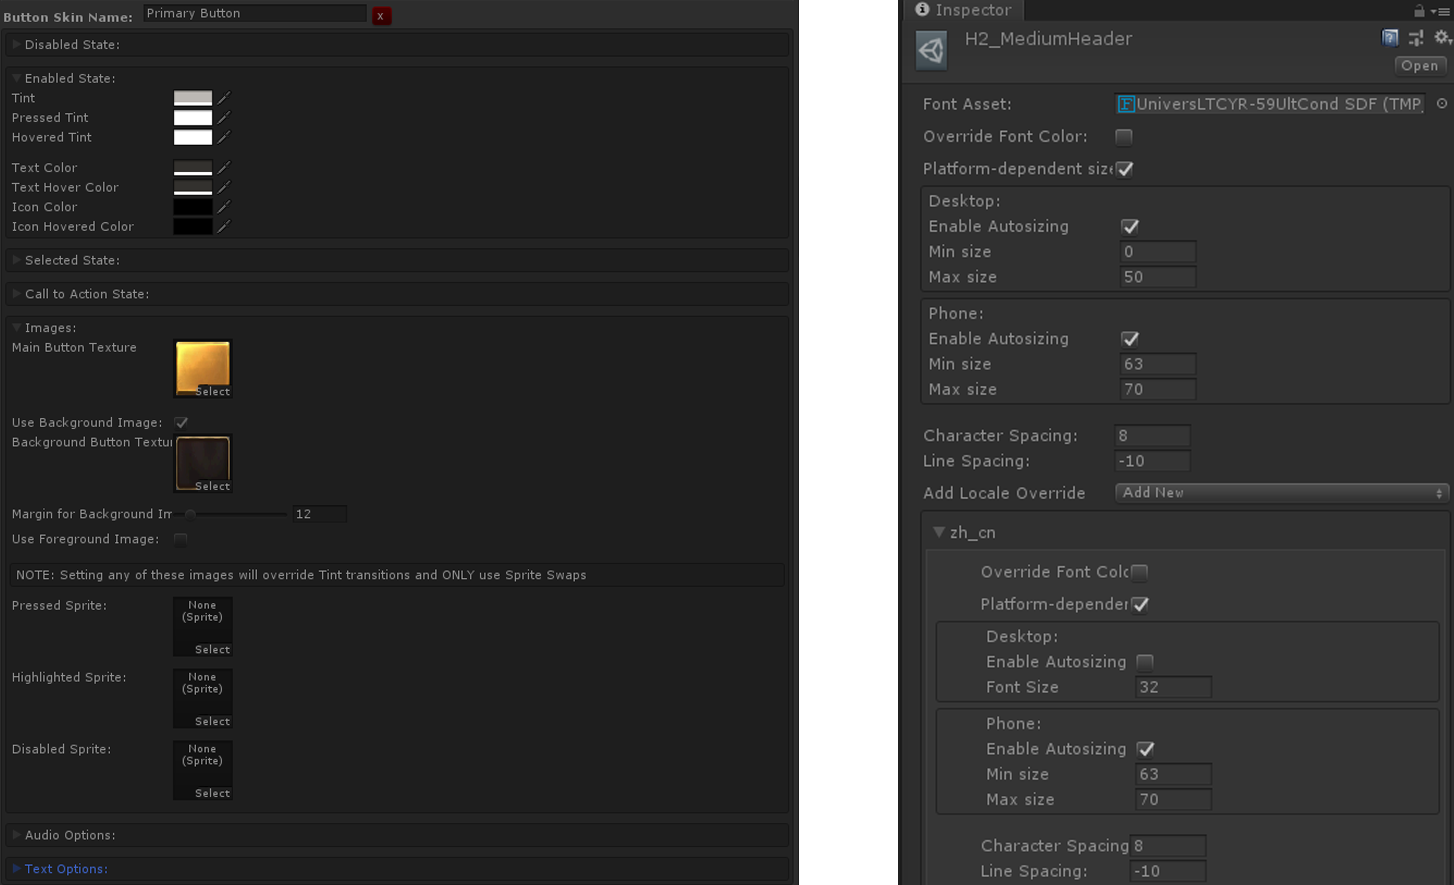The width and height of the screenshot is (1454, 885).
Task: Click the Inspector lock icon
Action: 1419,11
